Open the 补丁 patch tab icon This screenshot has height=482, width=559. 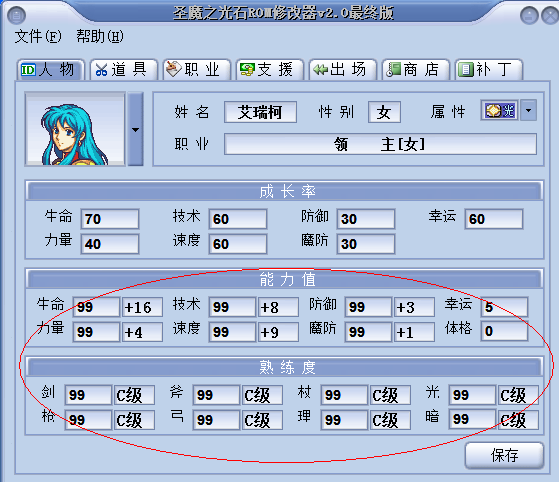(466, 70)
